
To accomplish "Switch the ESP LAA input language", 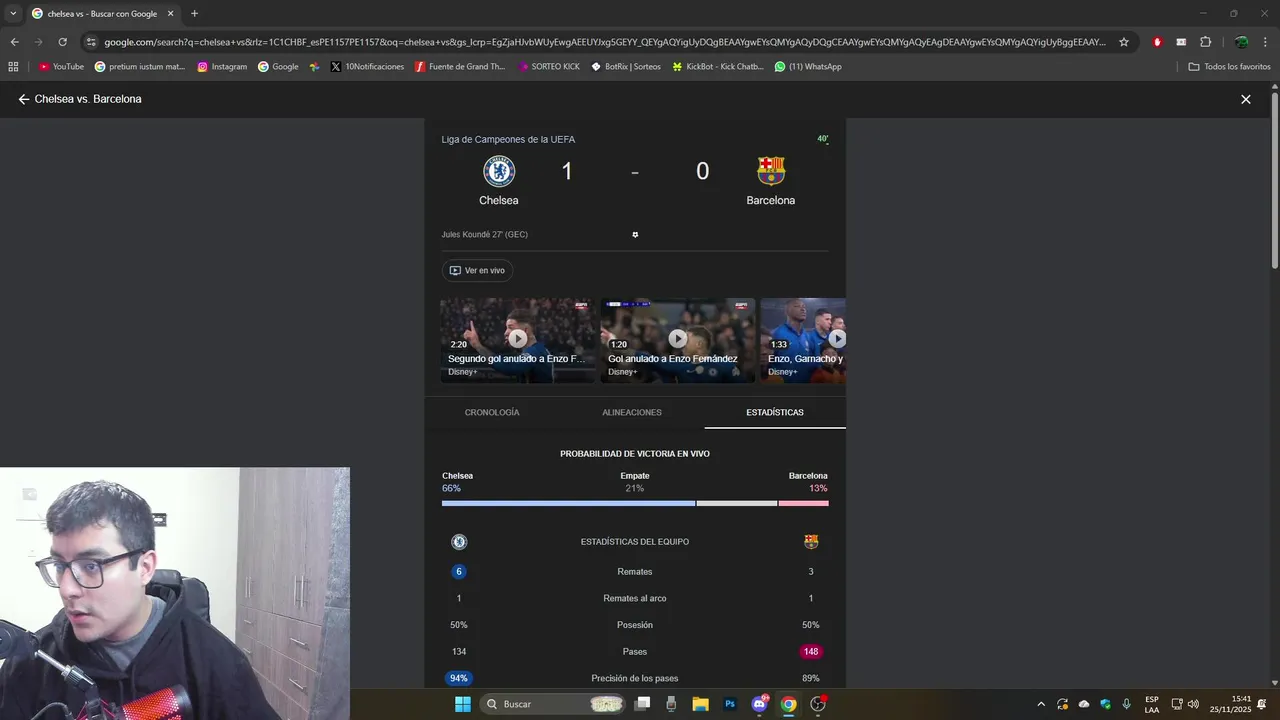I will (x=1152, y=704).
